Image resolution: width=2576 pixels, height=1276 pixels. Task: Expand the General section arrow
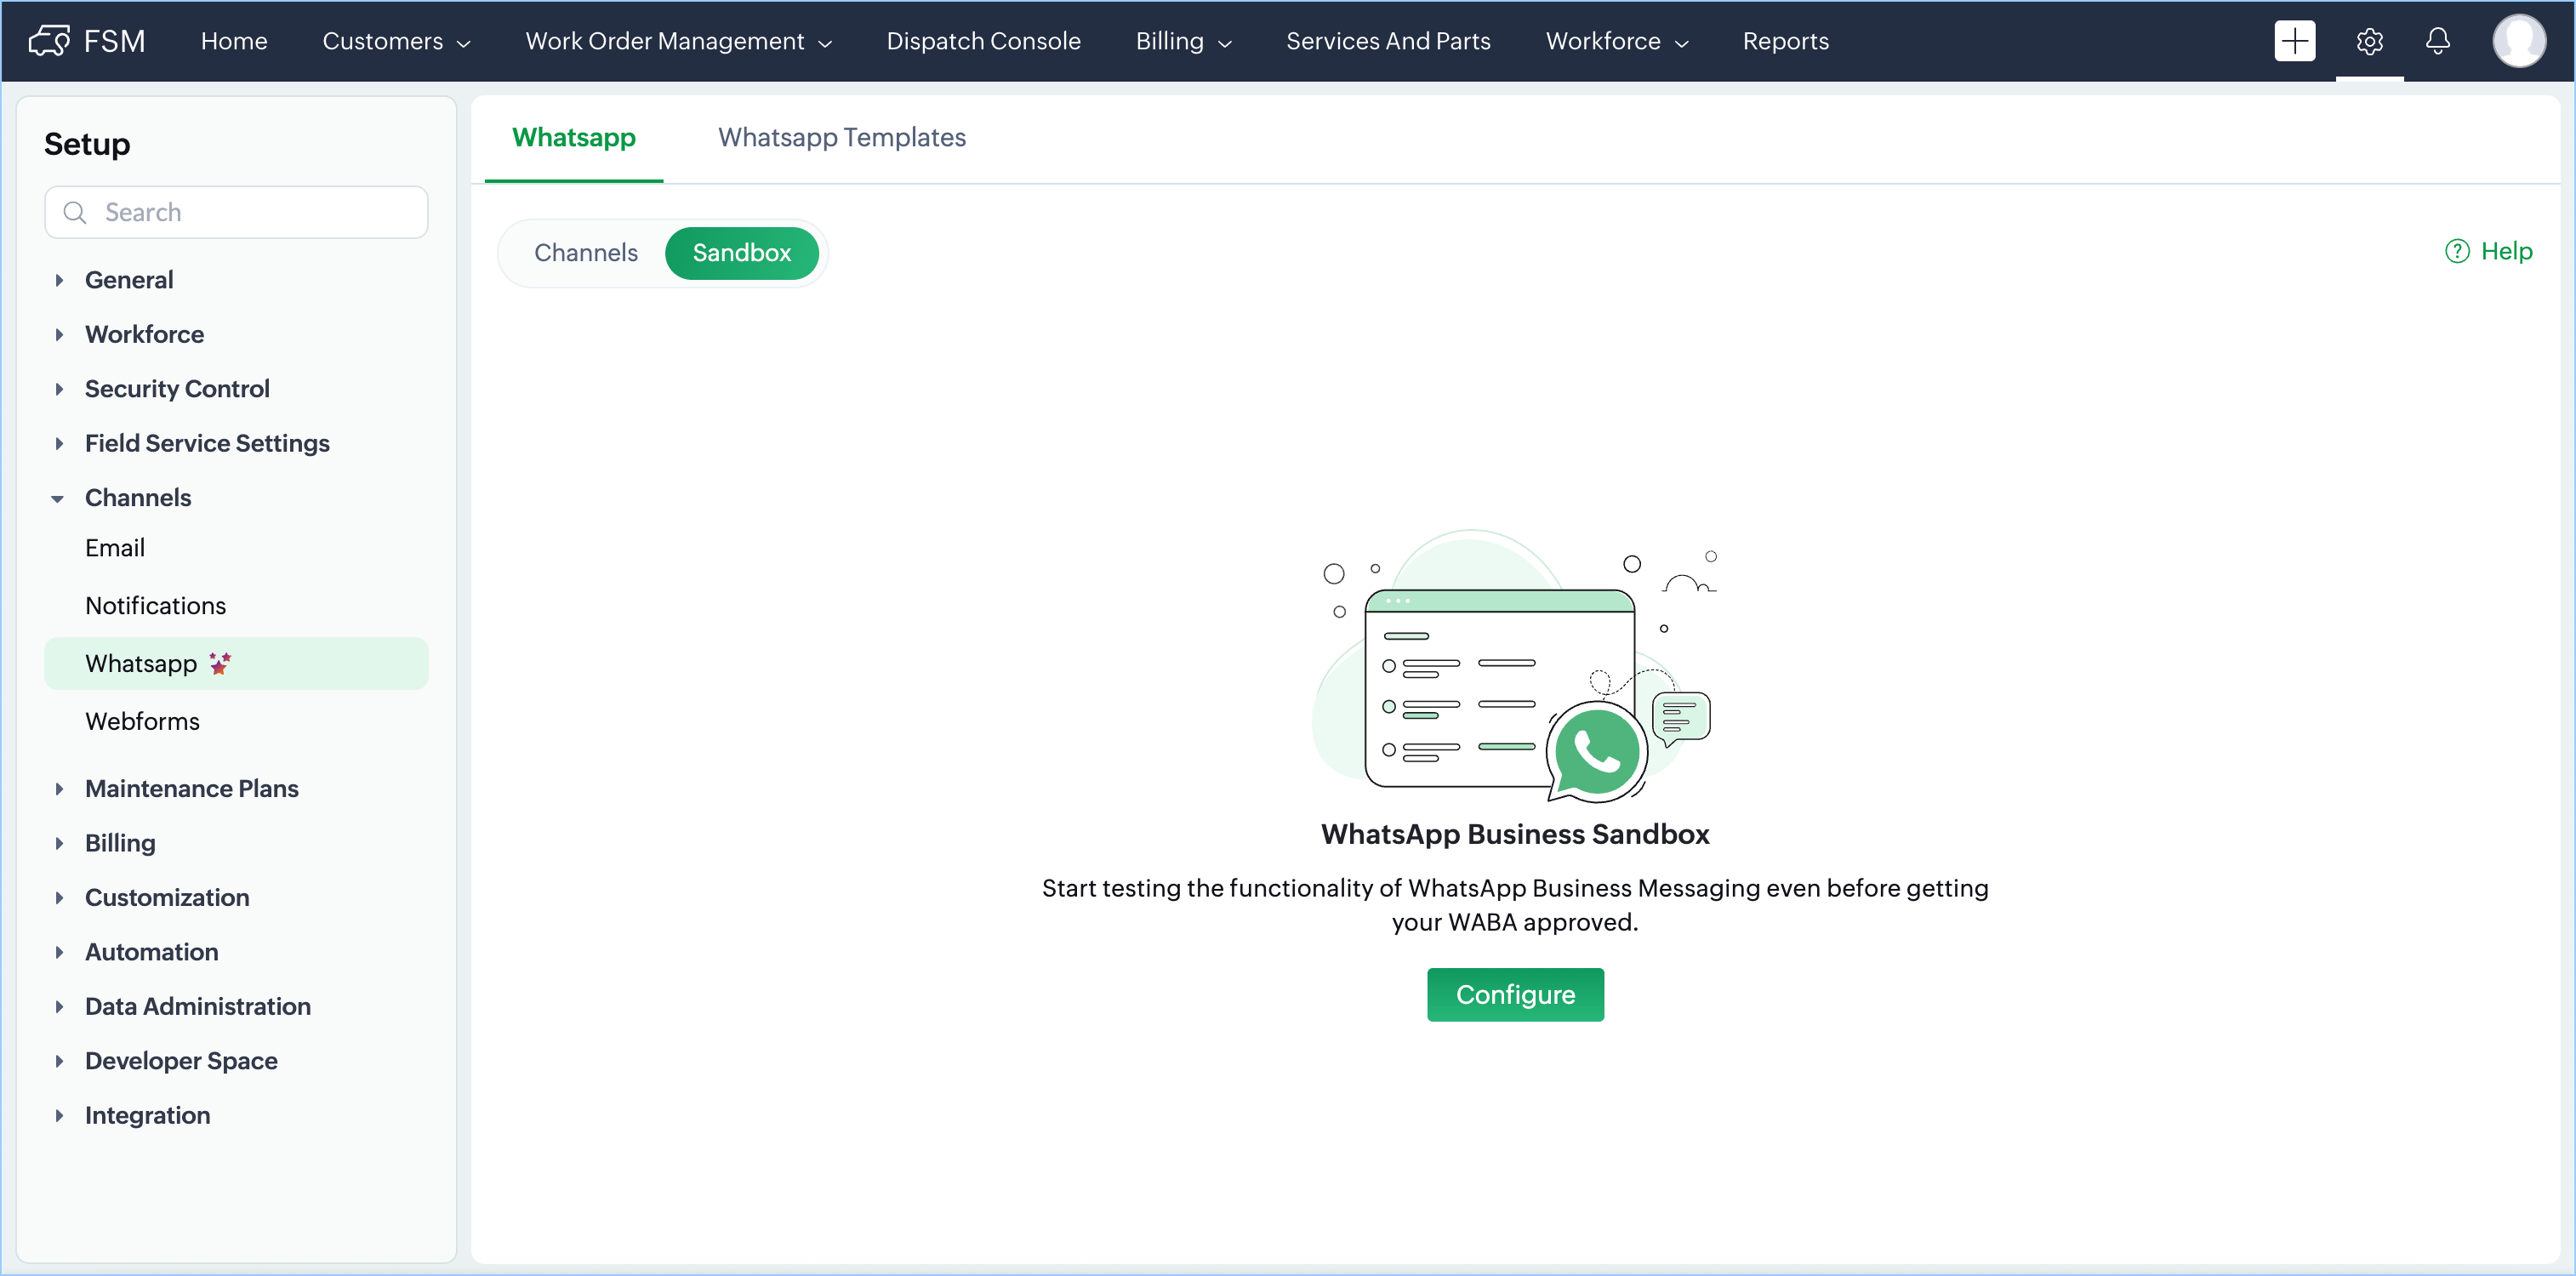(59, 280)
